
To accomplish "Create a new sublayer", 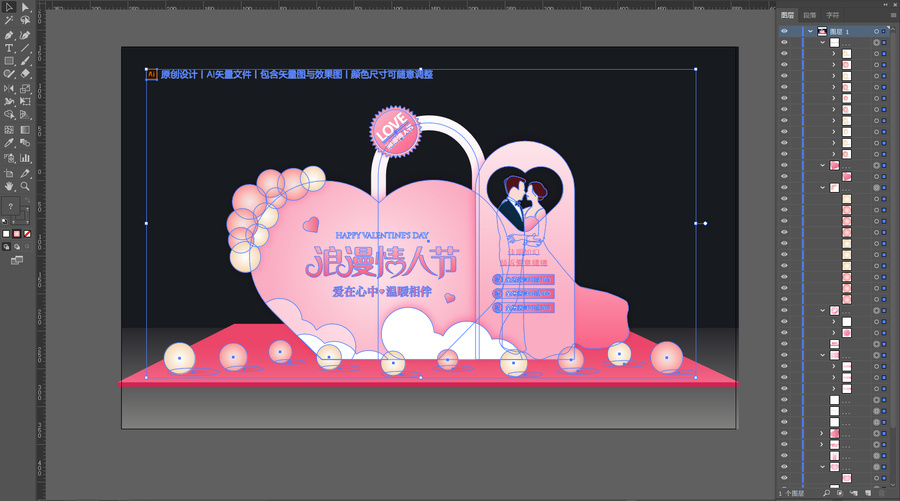I will pyautogui.click(x=854, y=493).
